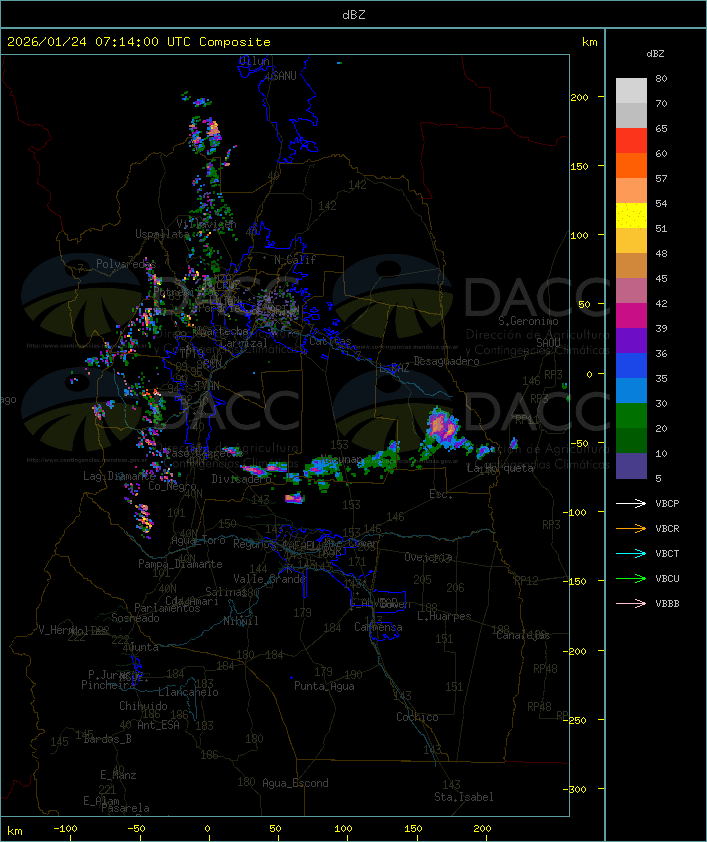
Task: Select the dark green 10-20 dBZ swatch
Action: click(x=631, y=441)
